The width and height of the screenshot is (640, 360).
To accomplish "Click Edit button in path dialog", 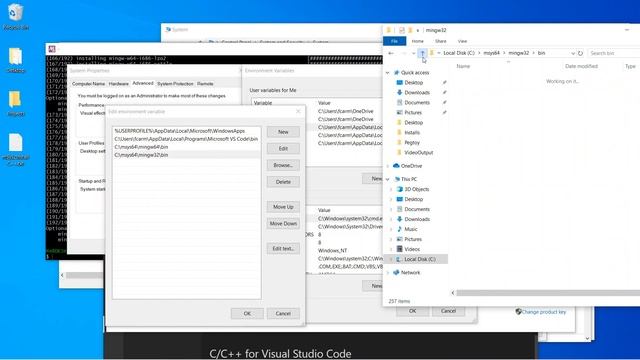I will pos(283,149).
